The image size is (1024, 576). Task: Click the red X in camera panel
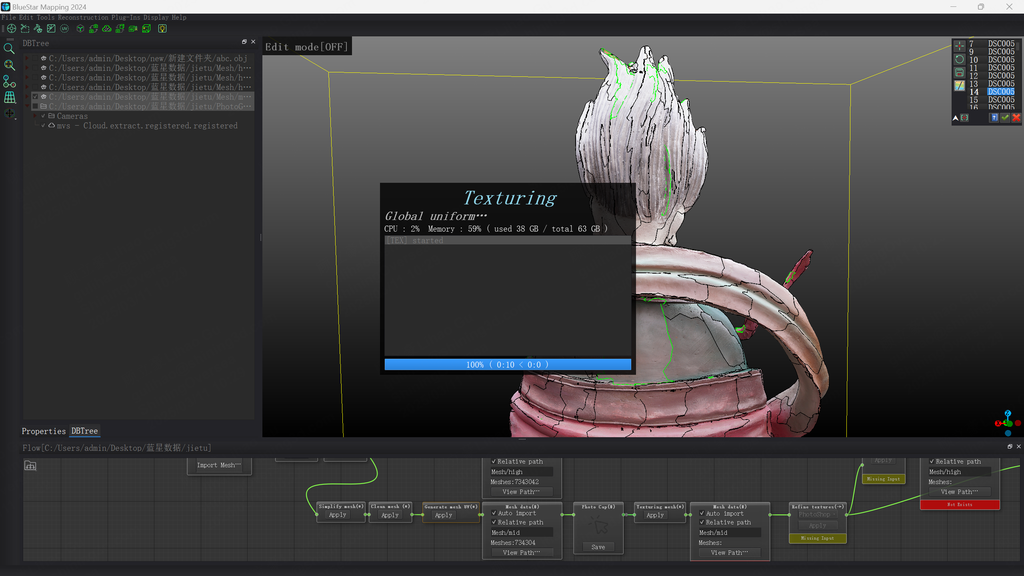click(x=1017, y=118)
